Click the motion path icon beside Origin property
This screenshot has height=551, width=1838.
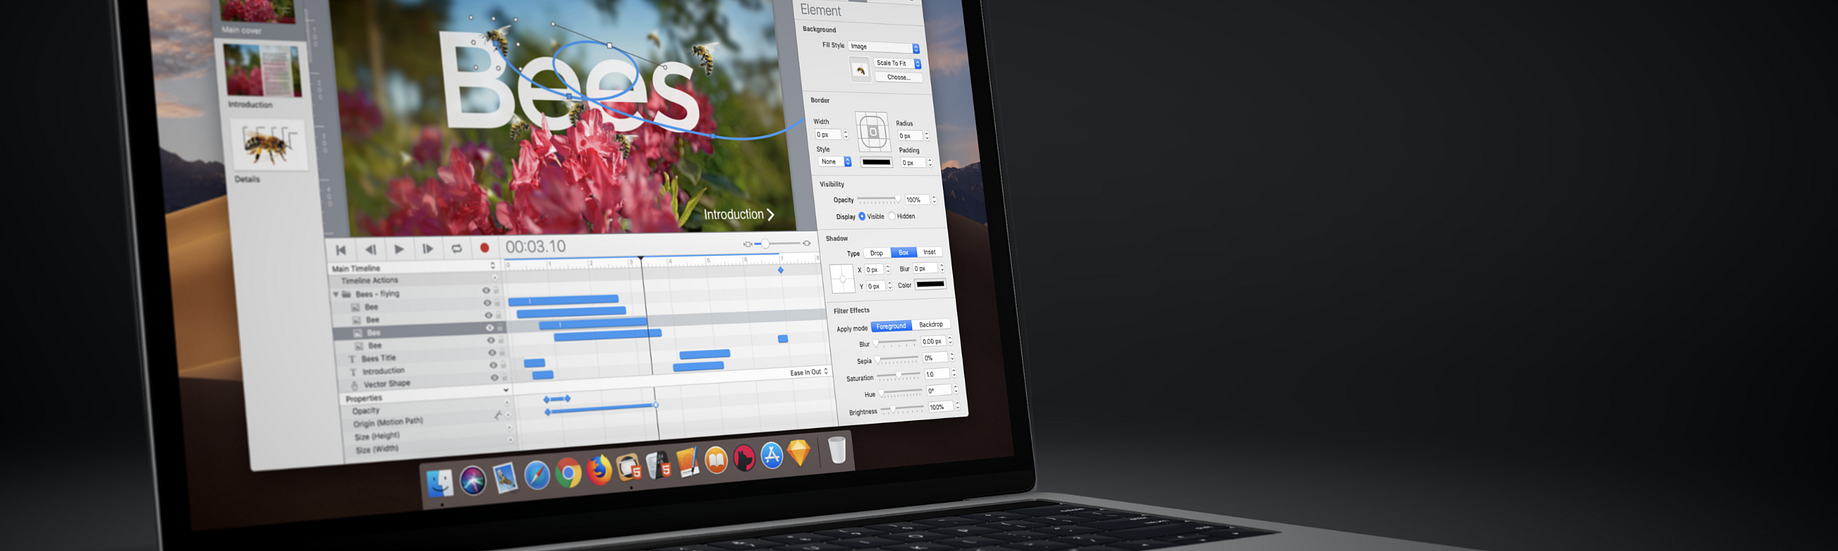[498, 414]
